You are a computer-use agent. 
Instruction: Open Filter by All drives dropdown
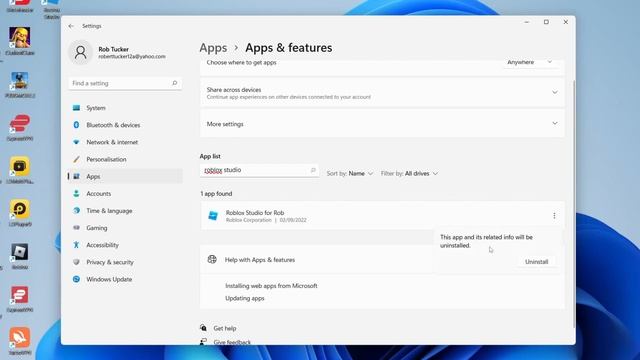[409, 173]
